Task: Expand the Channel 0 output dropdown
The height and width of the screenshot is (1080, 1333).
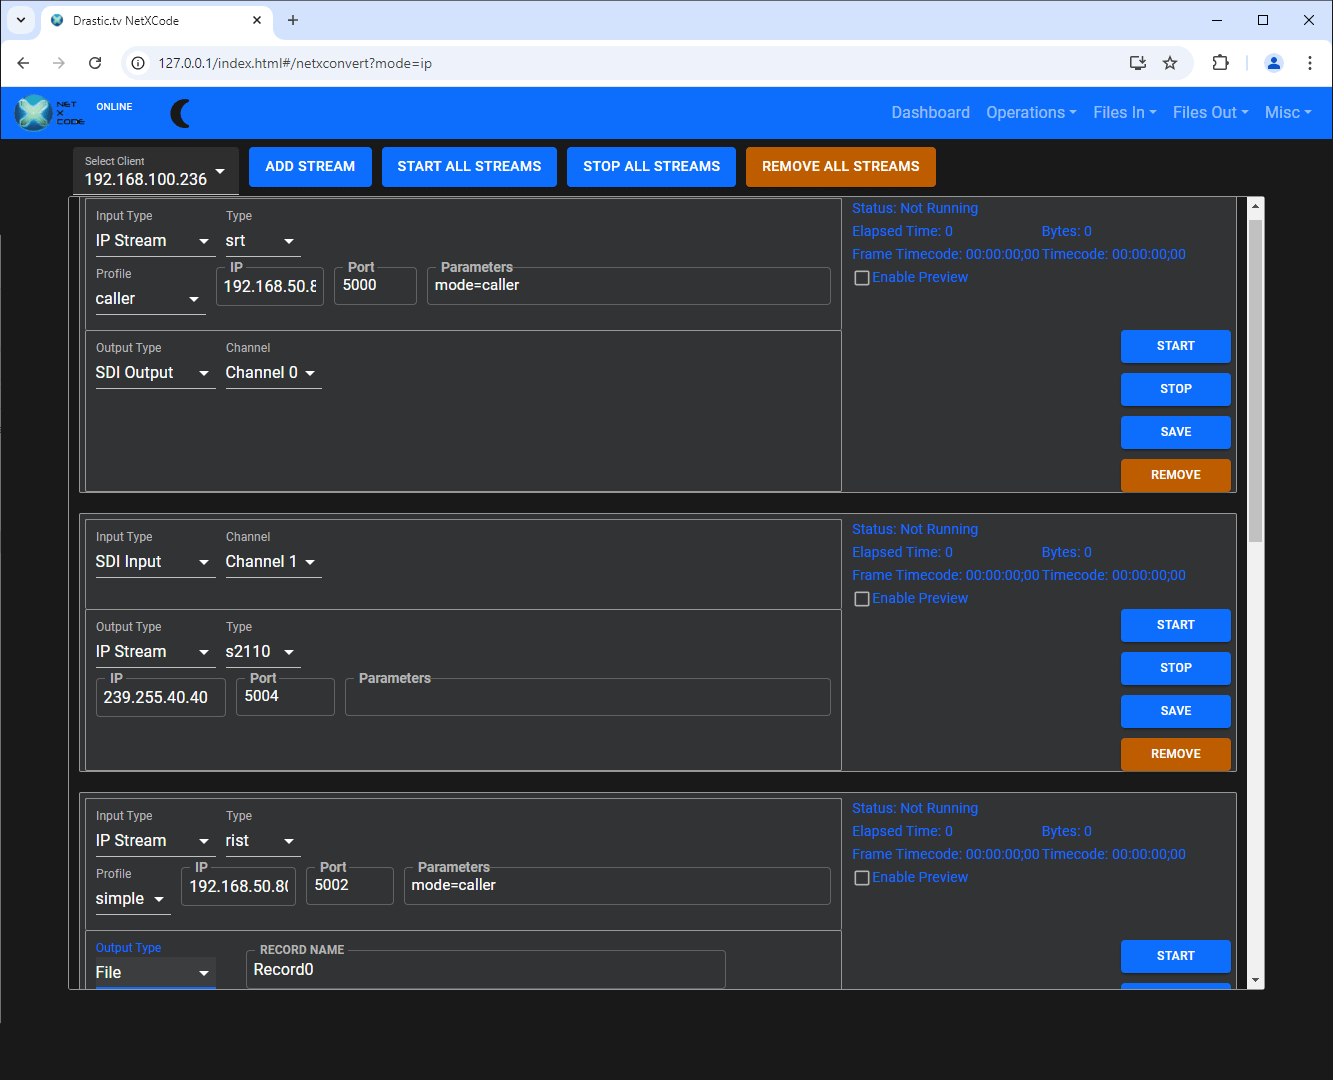Action: pyautogui.click(x=271, y=373)
